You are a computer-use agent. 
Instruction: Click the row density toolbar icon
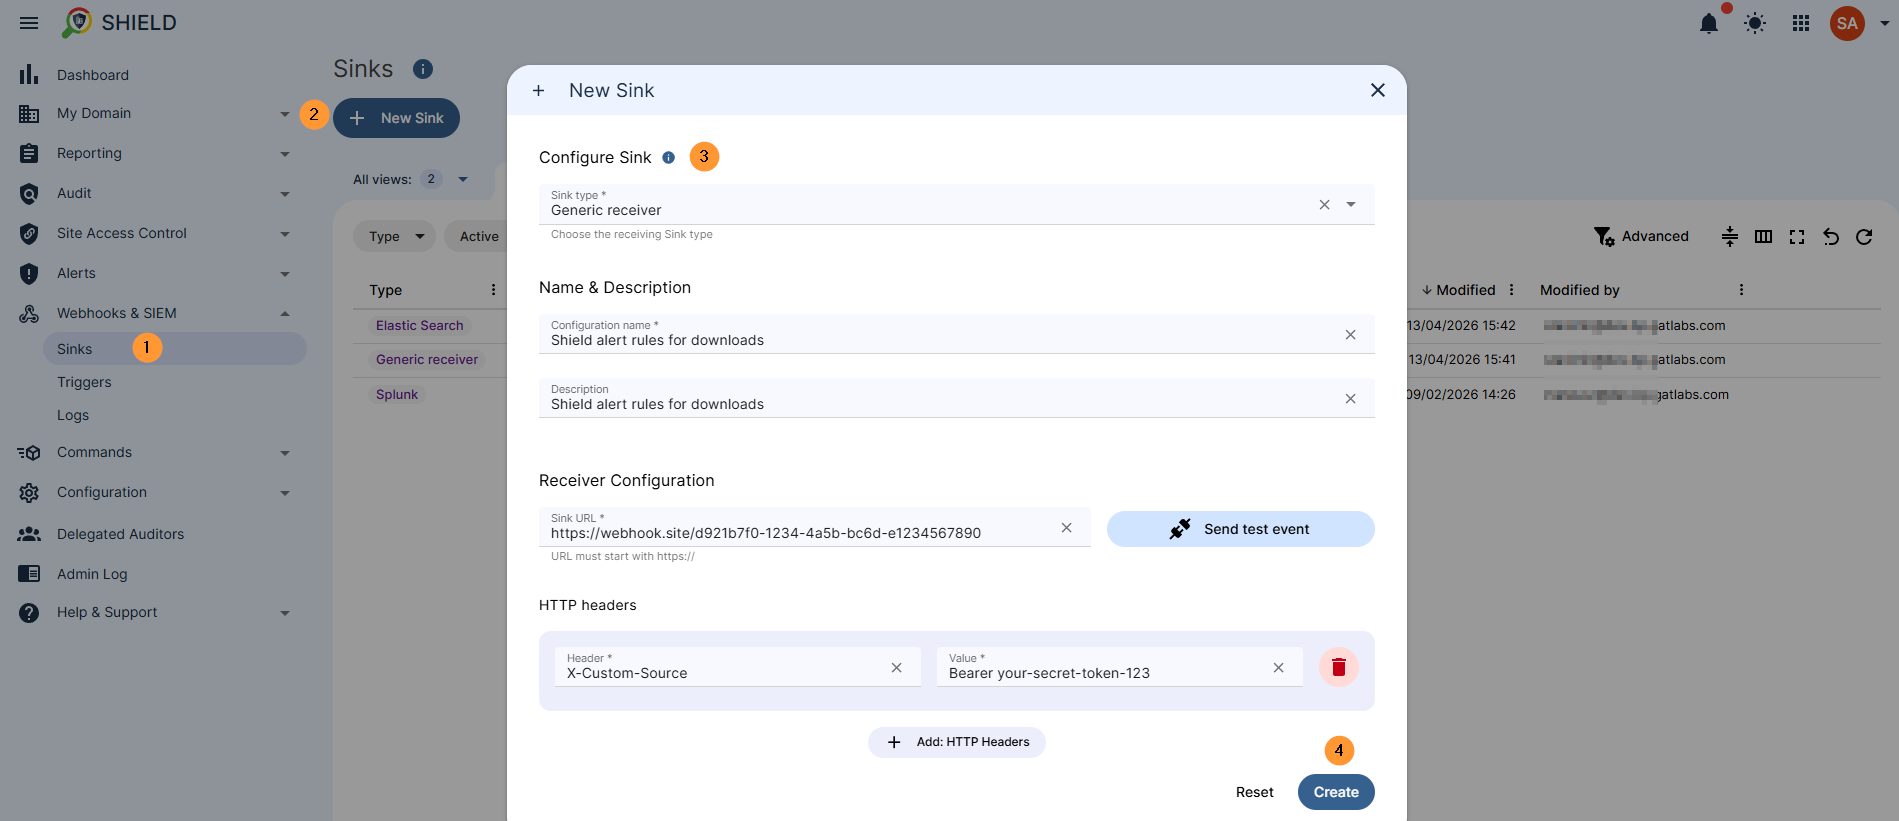(x=1730, y=237)
